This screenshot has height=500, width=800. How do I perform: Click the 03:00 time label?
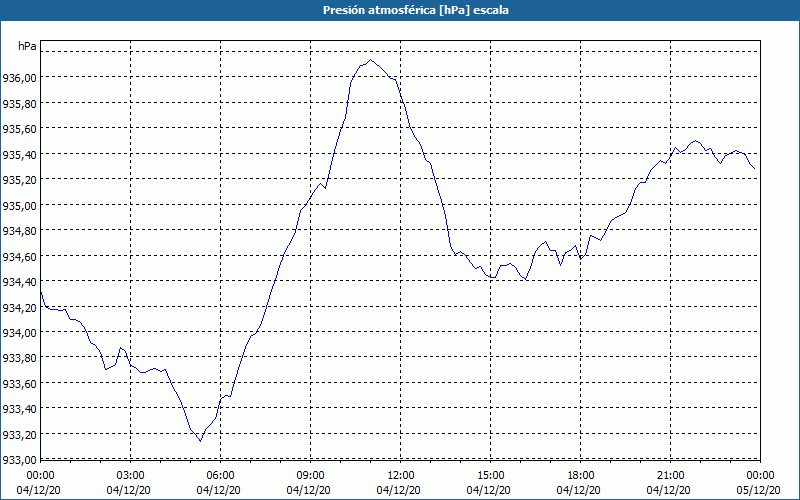(x=131, y=476)
